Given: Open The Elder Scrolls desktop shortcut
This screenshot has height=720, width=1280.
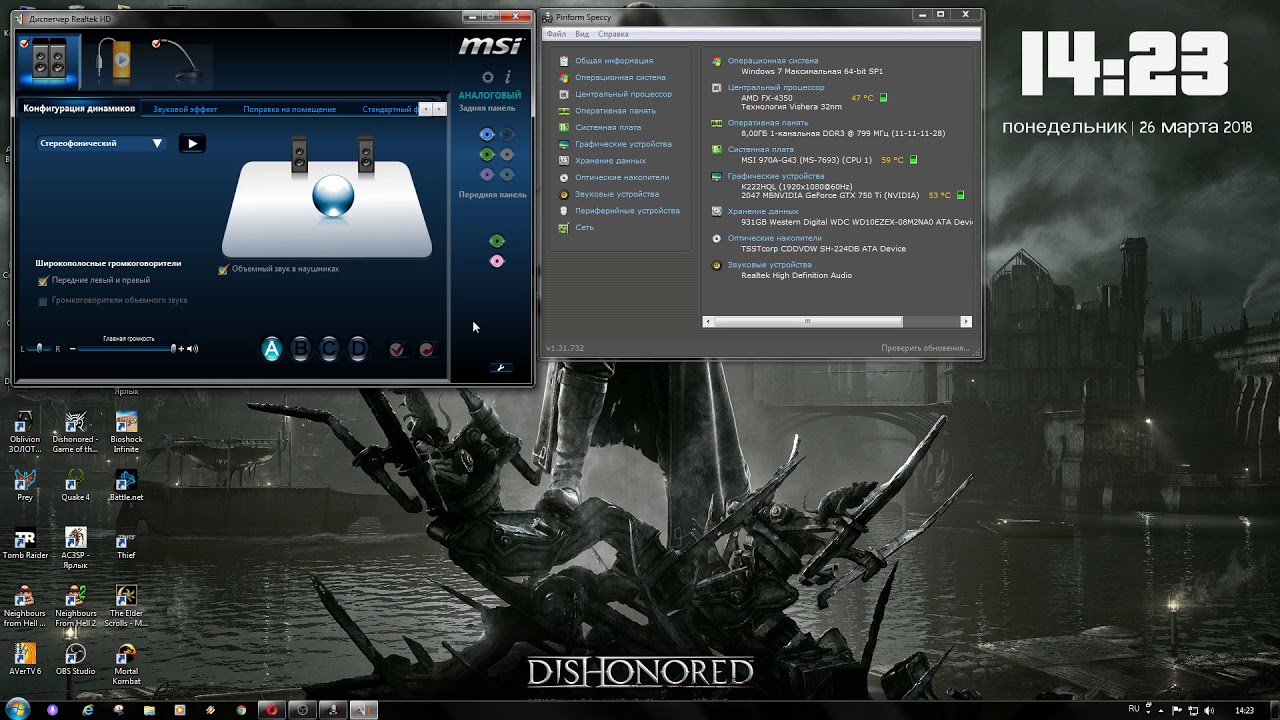Looking at the screenshot, I should click(x=126, y=607).
